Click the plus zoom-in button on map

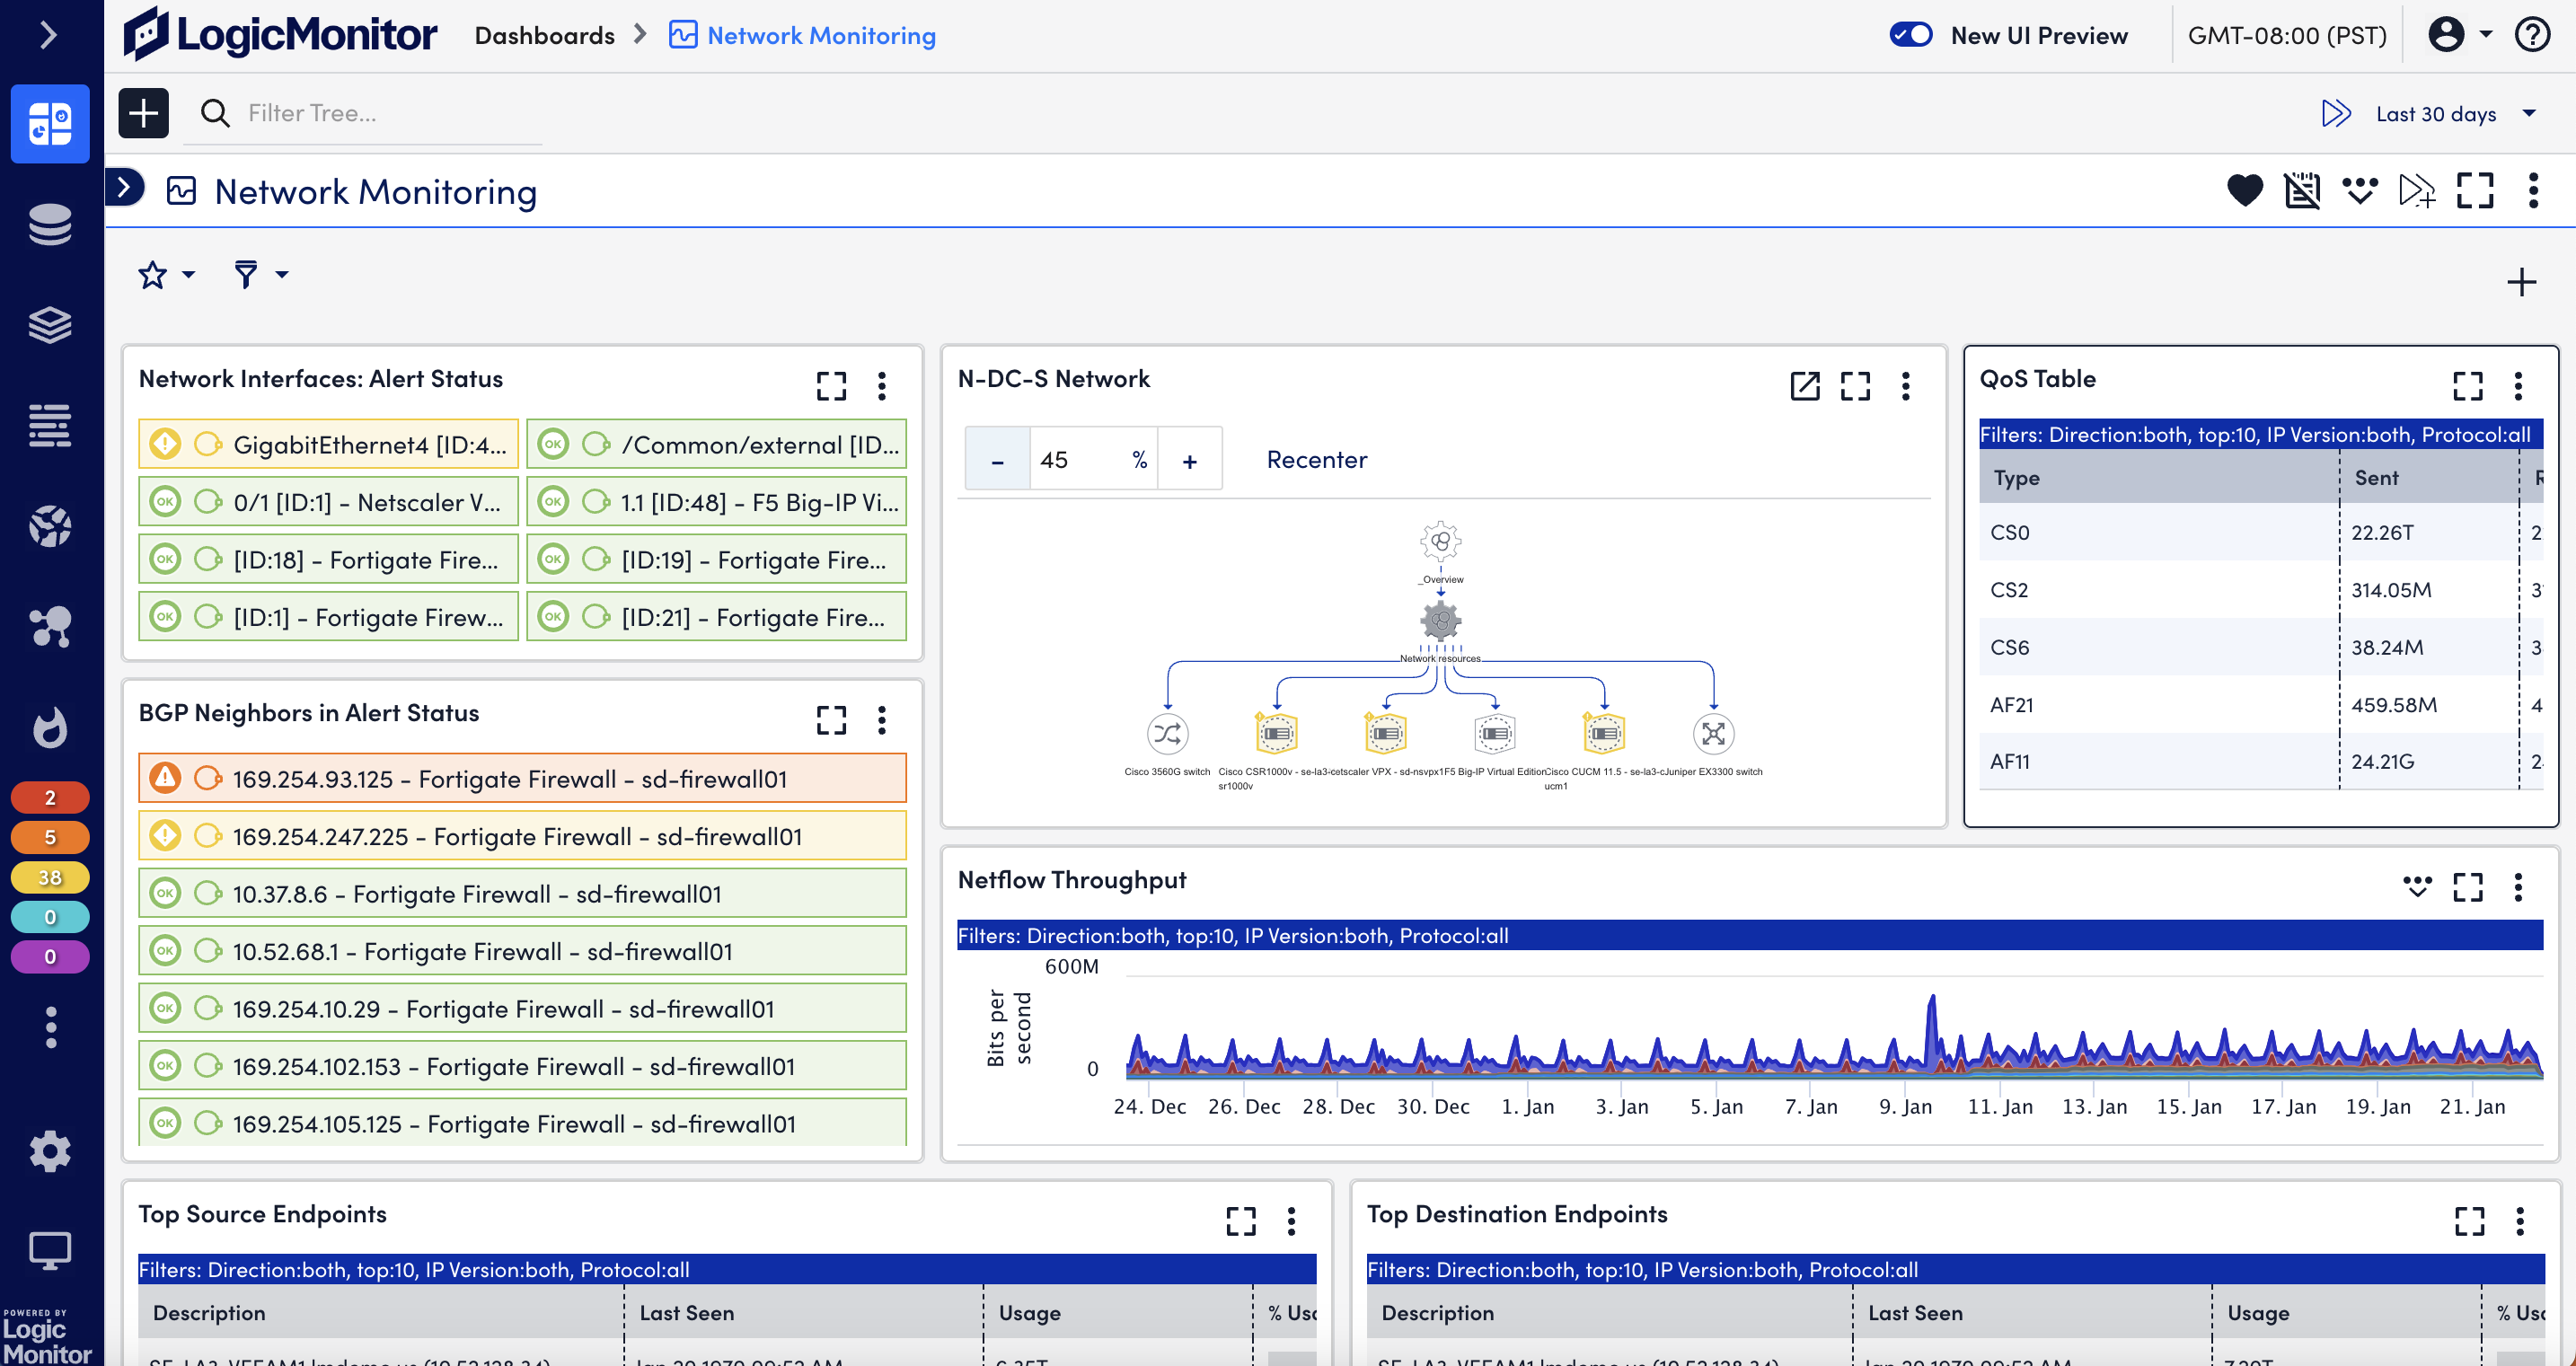[x=1189, y=460]
